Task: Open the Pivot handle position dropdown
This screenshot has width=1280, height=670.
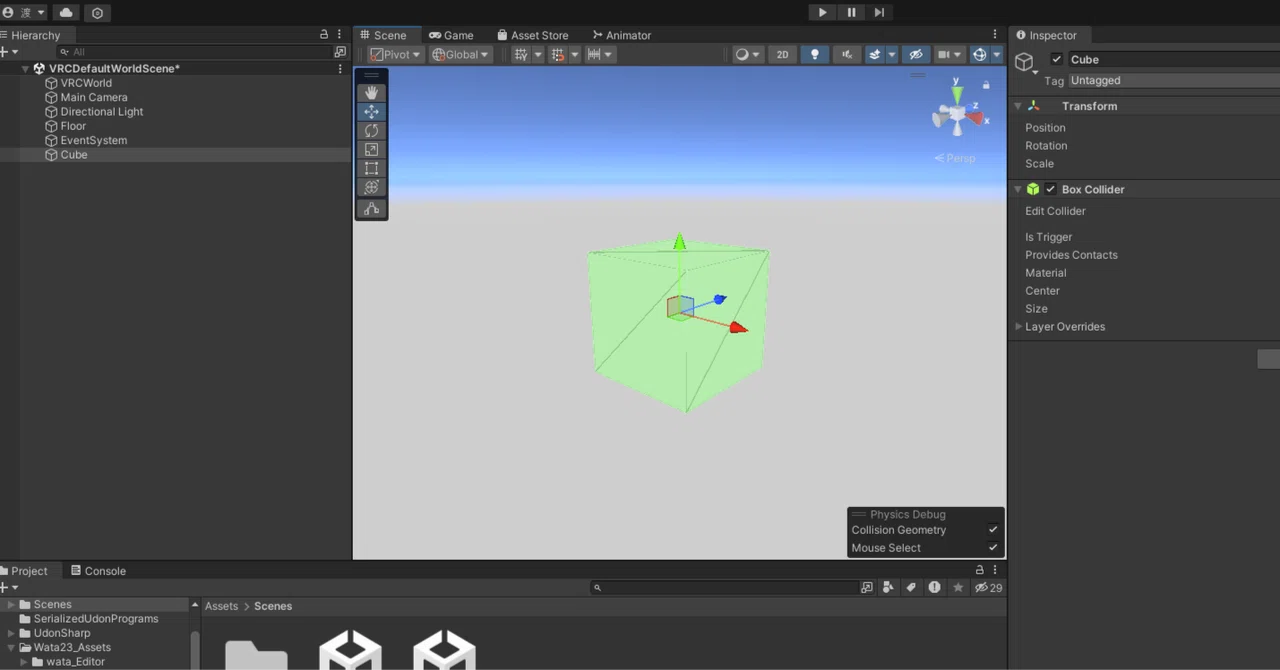Action: (x=396, y=55)
